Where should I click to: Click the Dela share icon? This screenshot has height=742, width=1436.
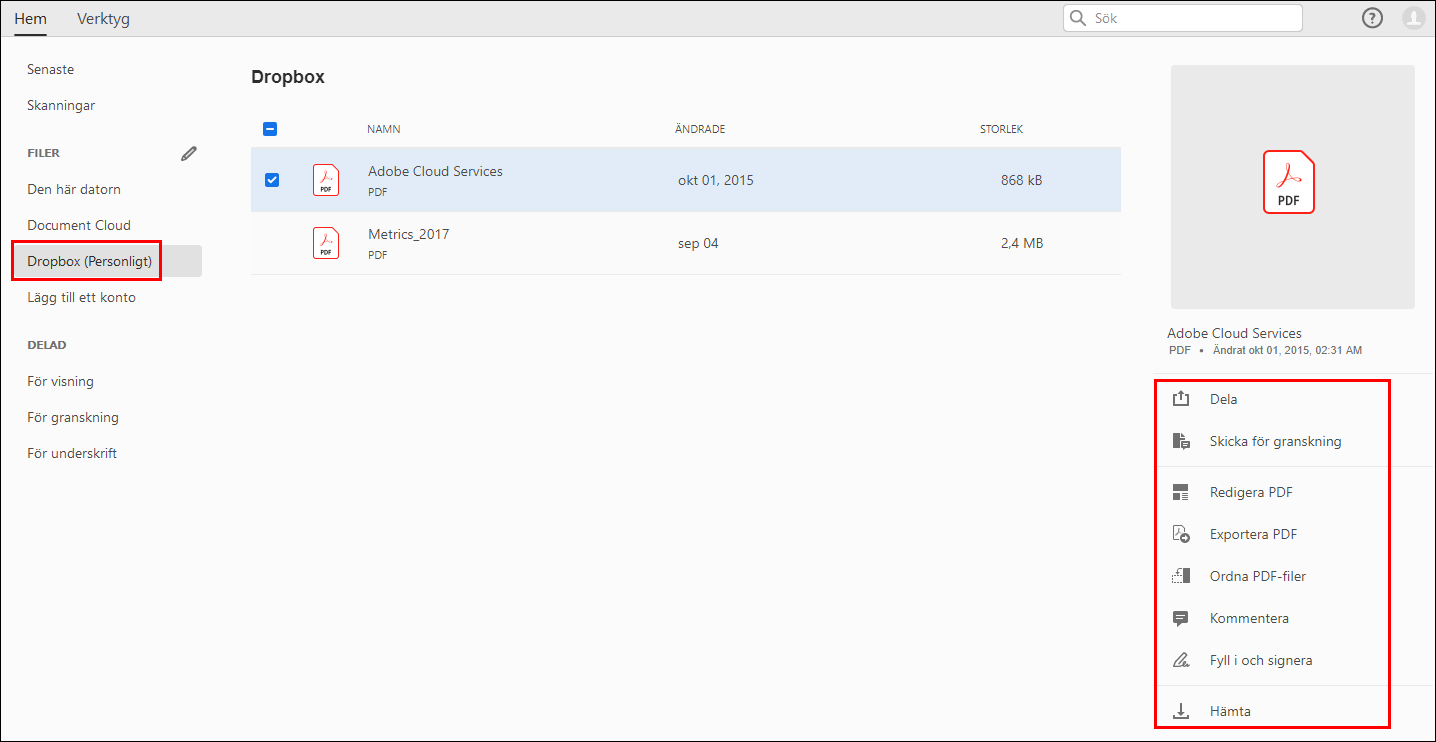point(1180,399)
